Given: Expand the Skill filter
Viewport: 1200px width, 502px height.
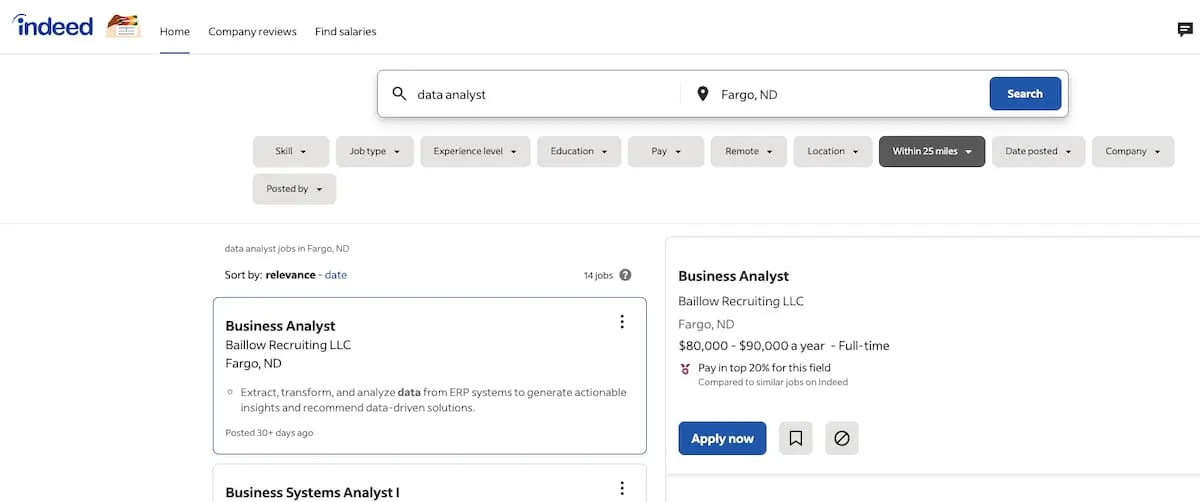Looking at the screenshot, I should 291,151.
